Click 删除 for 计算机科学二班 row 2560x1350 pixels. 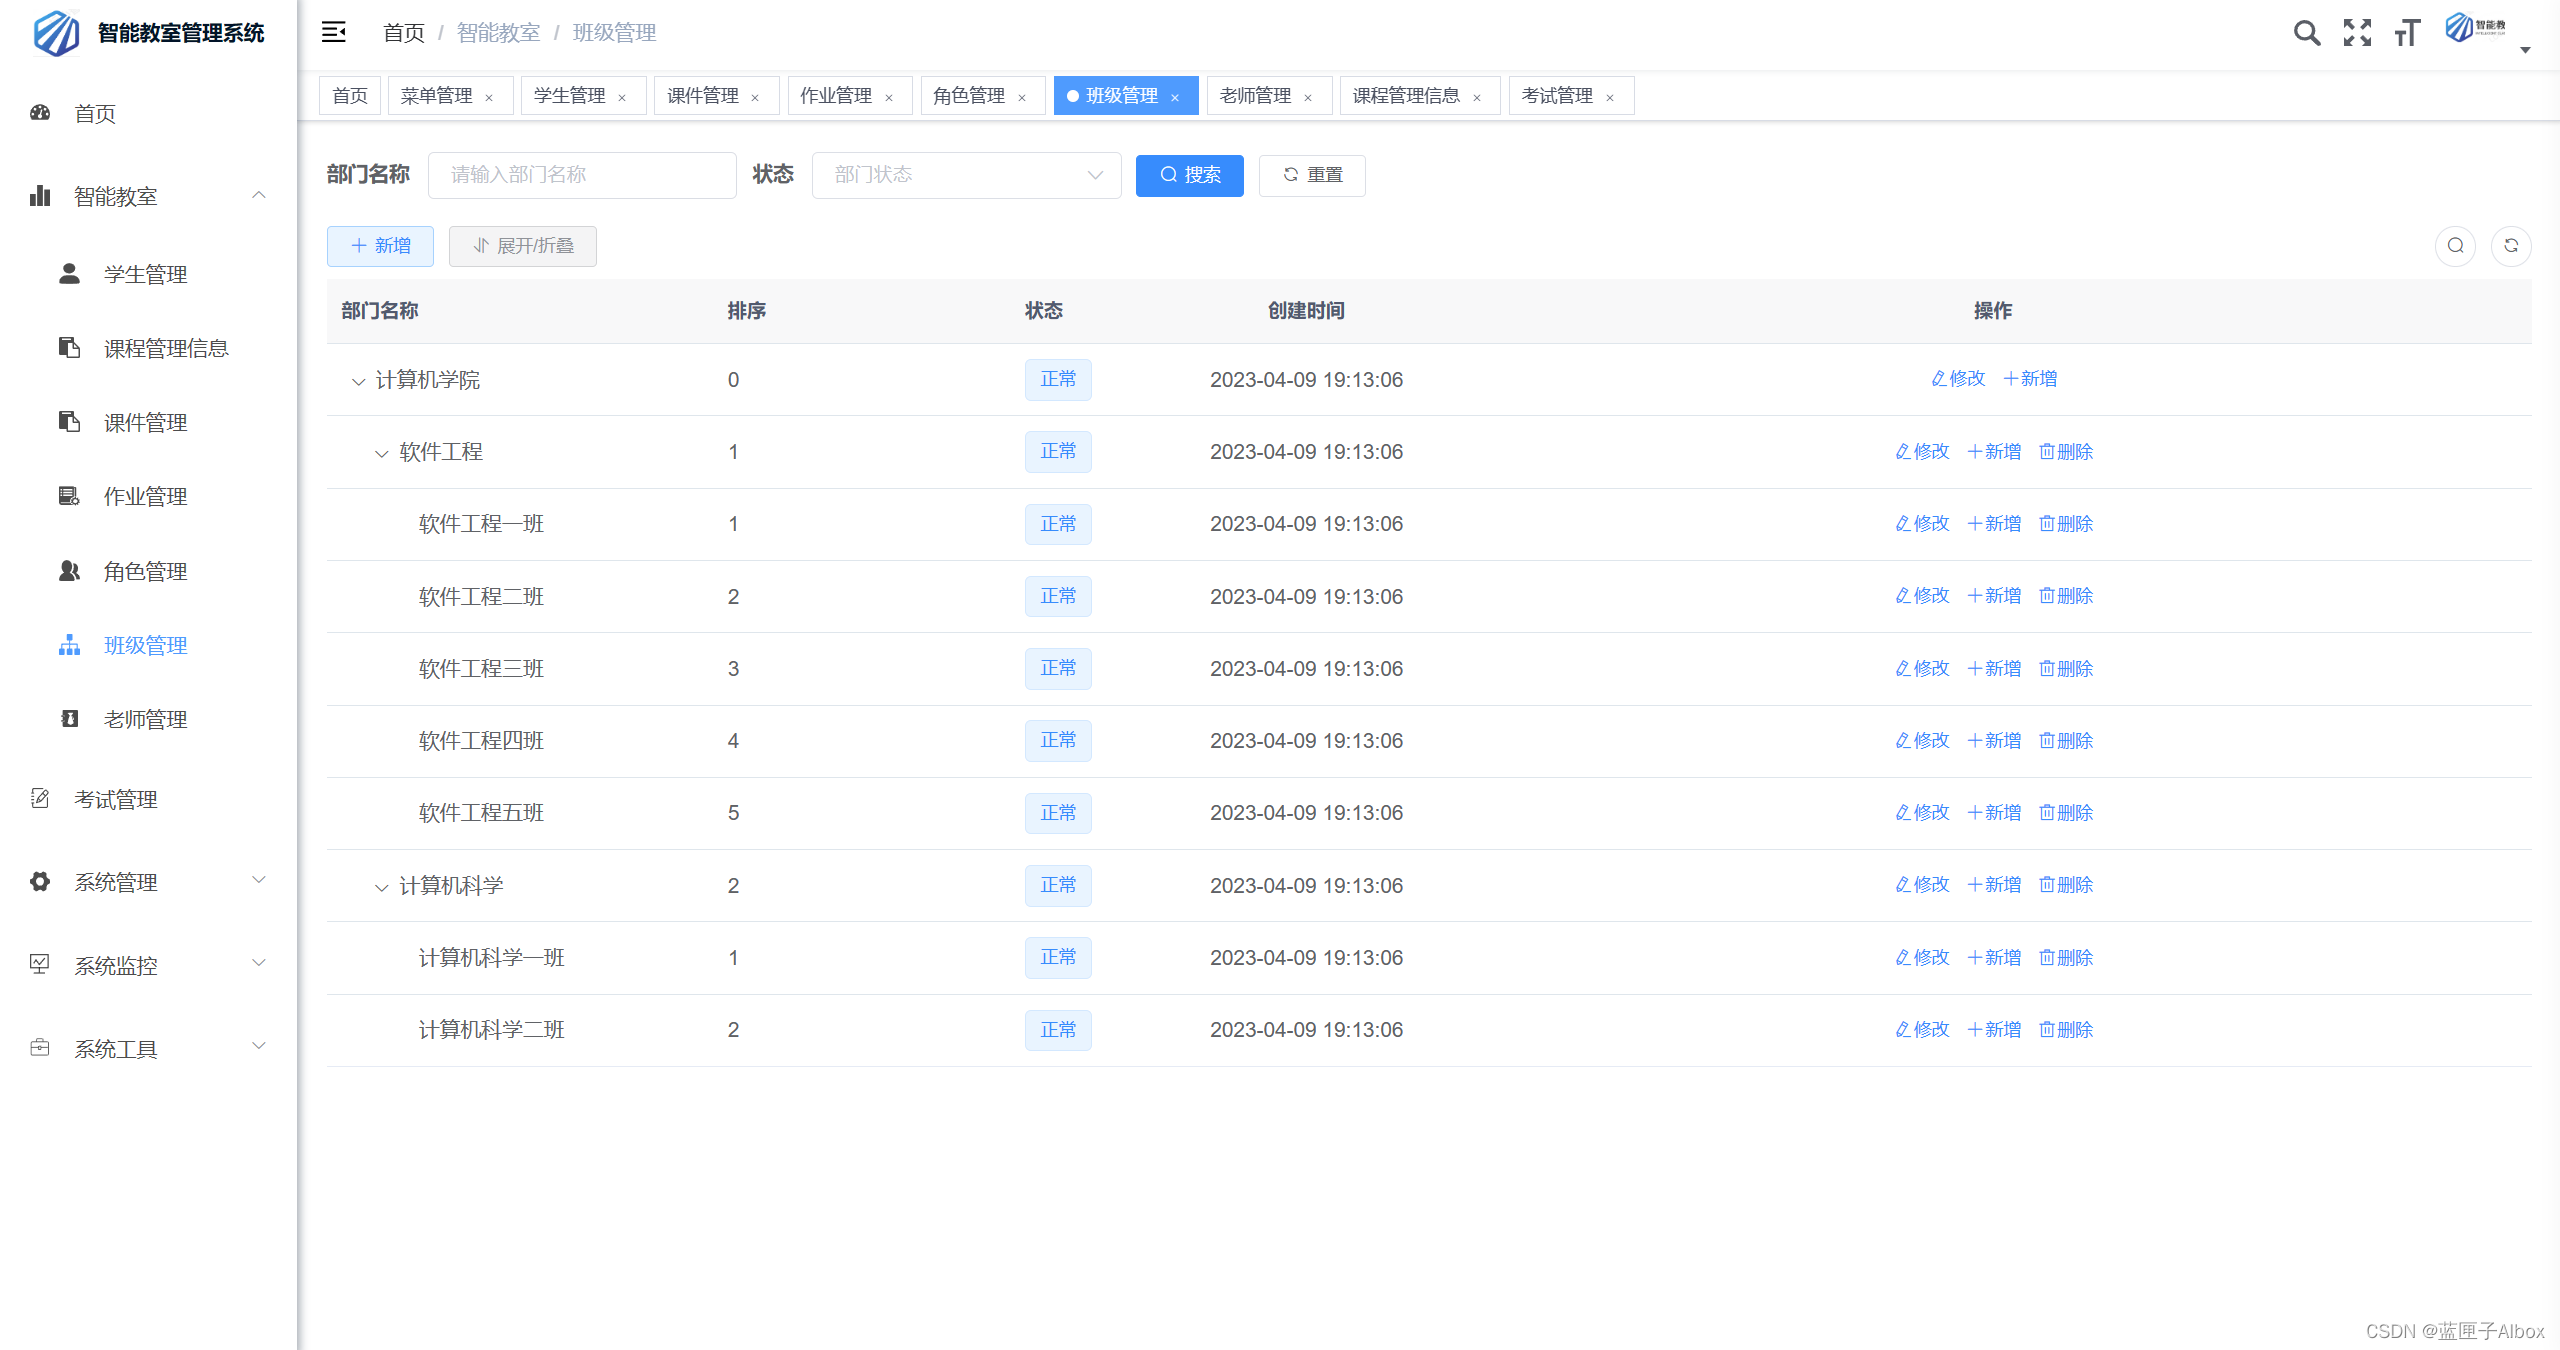[x=2066, y=1030]
